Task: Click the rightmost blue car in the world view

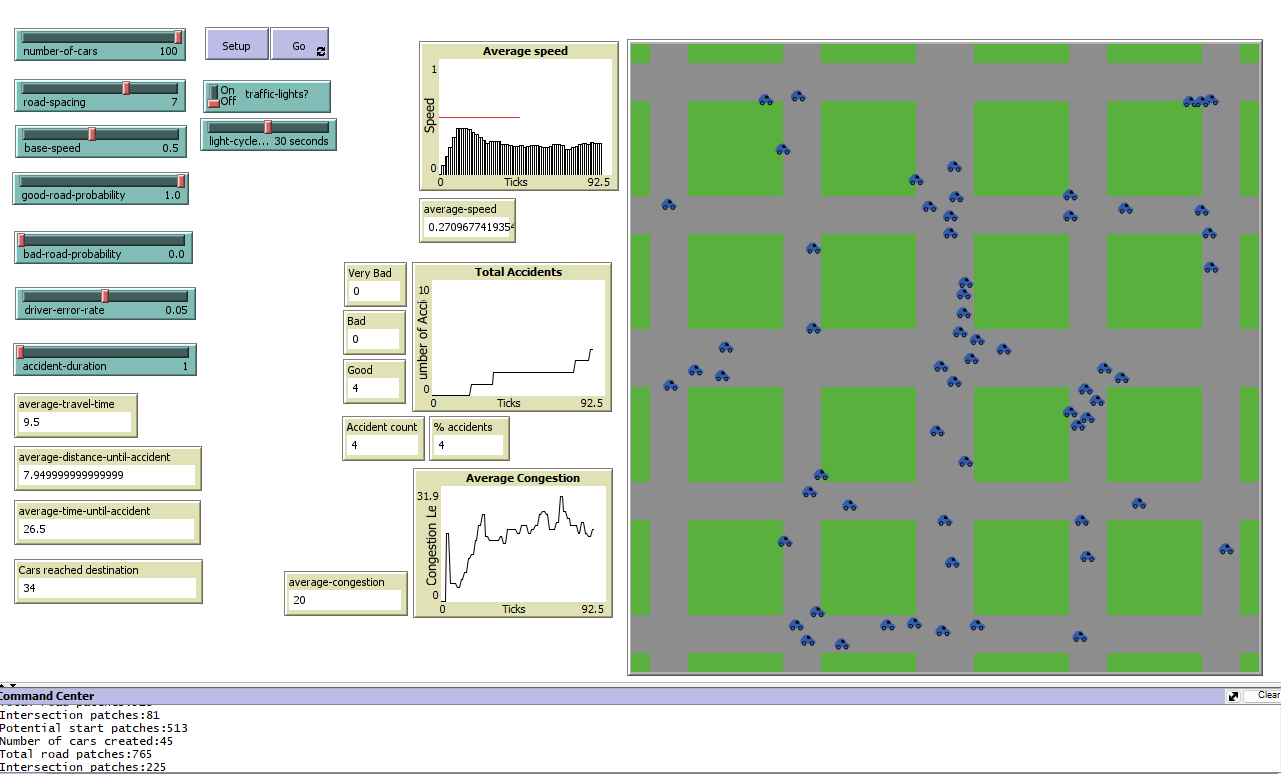Action: pos(1226,549)
